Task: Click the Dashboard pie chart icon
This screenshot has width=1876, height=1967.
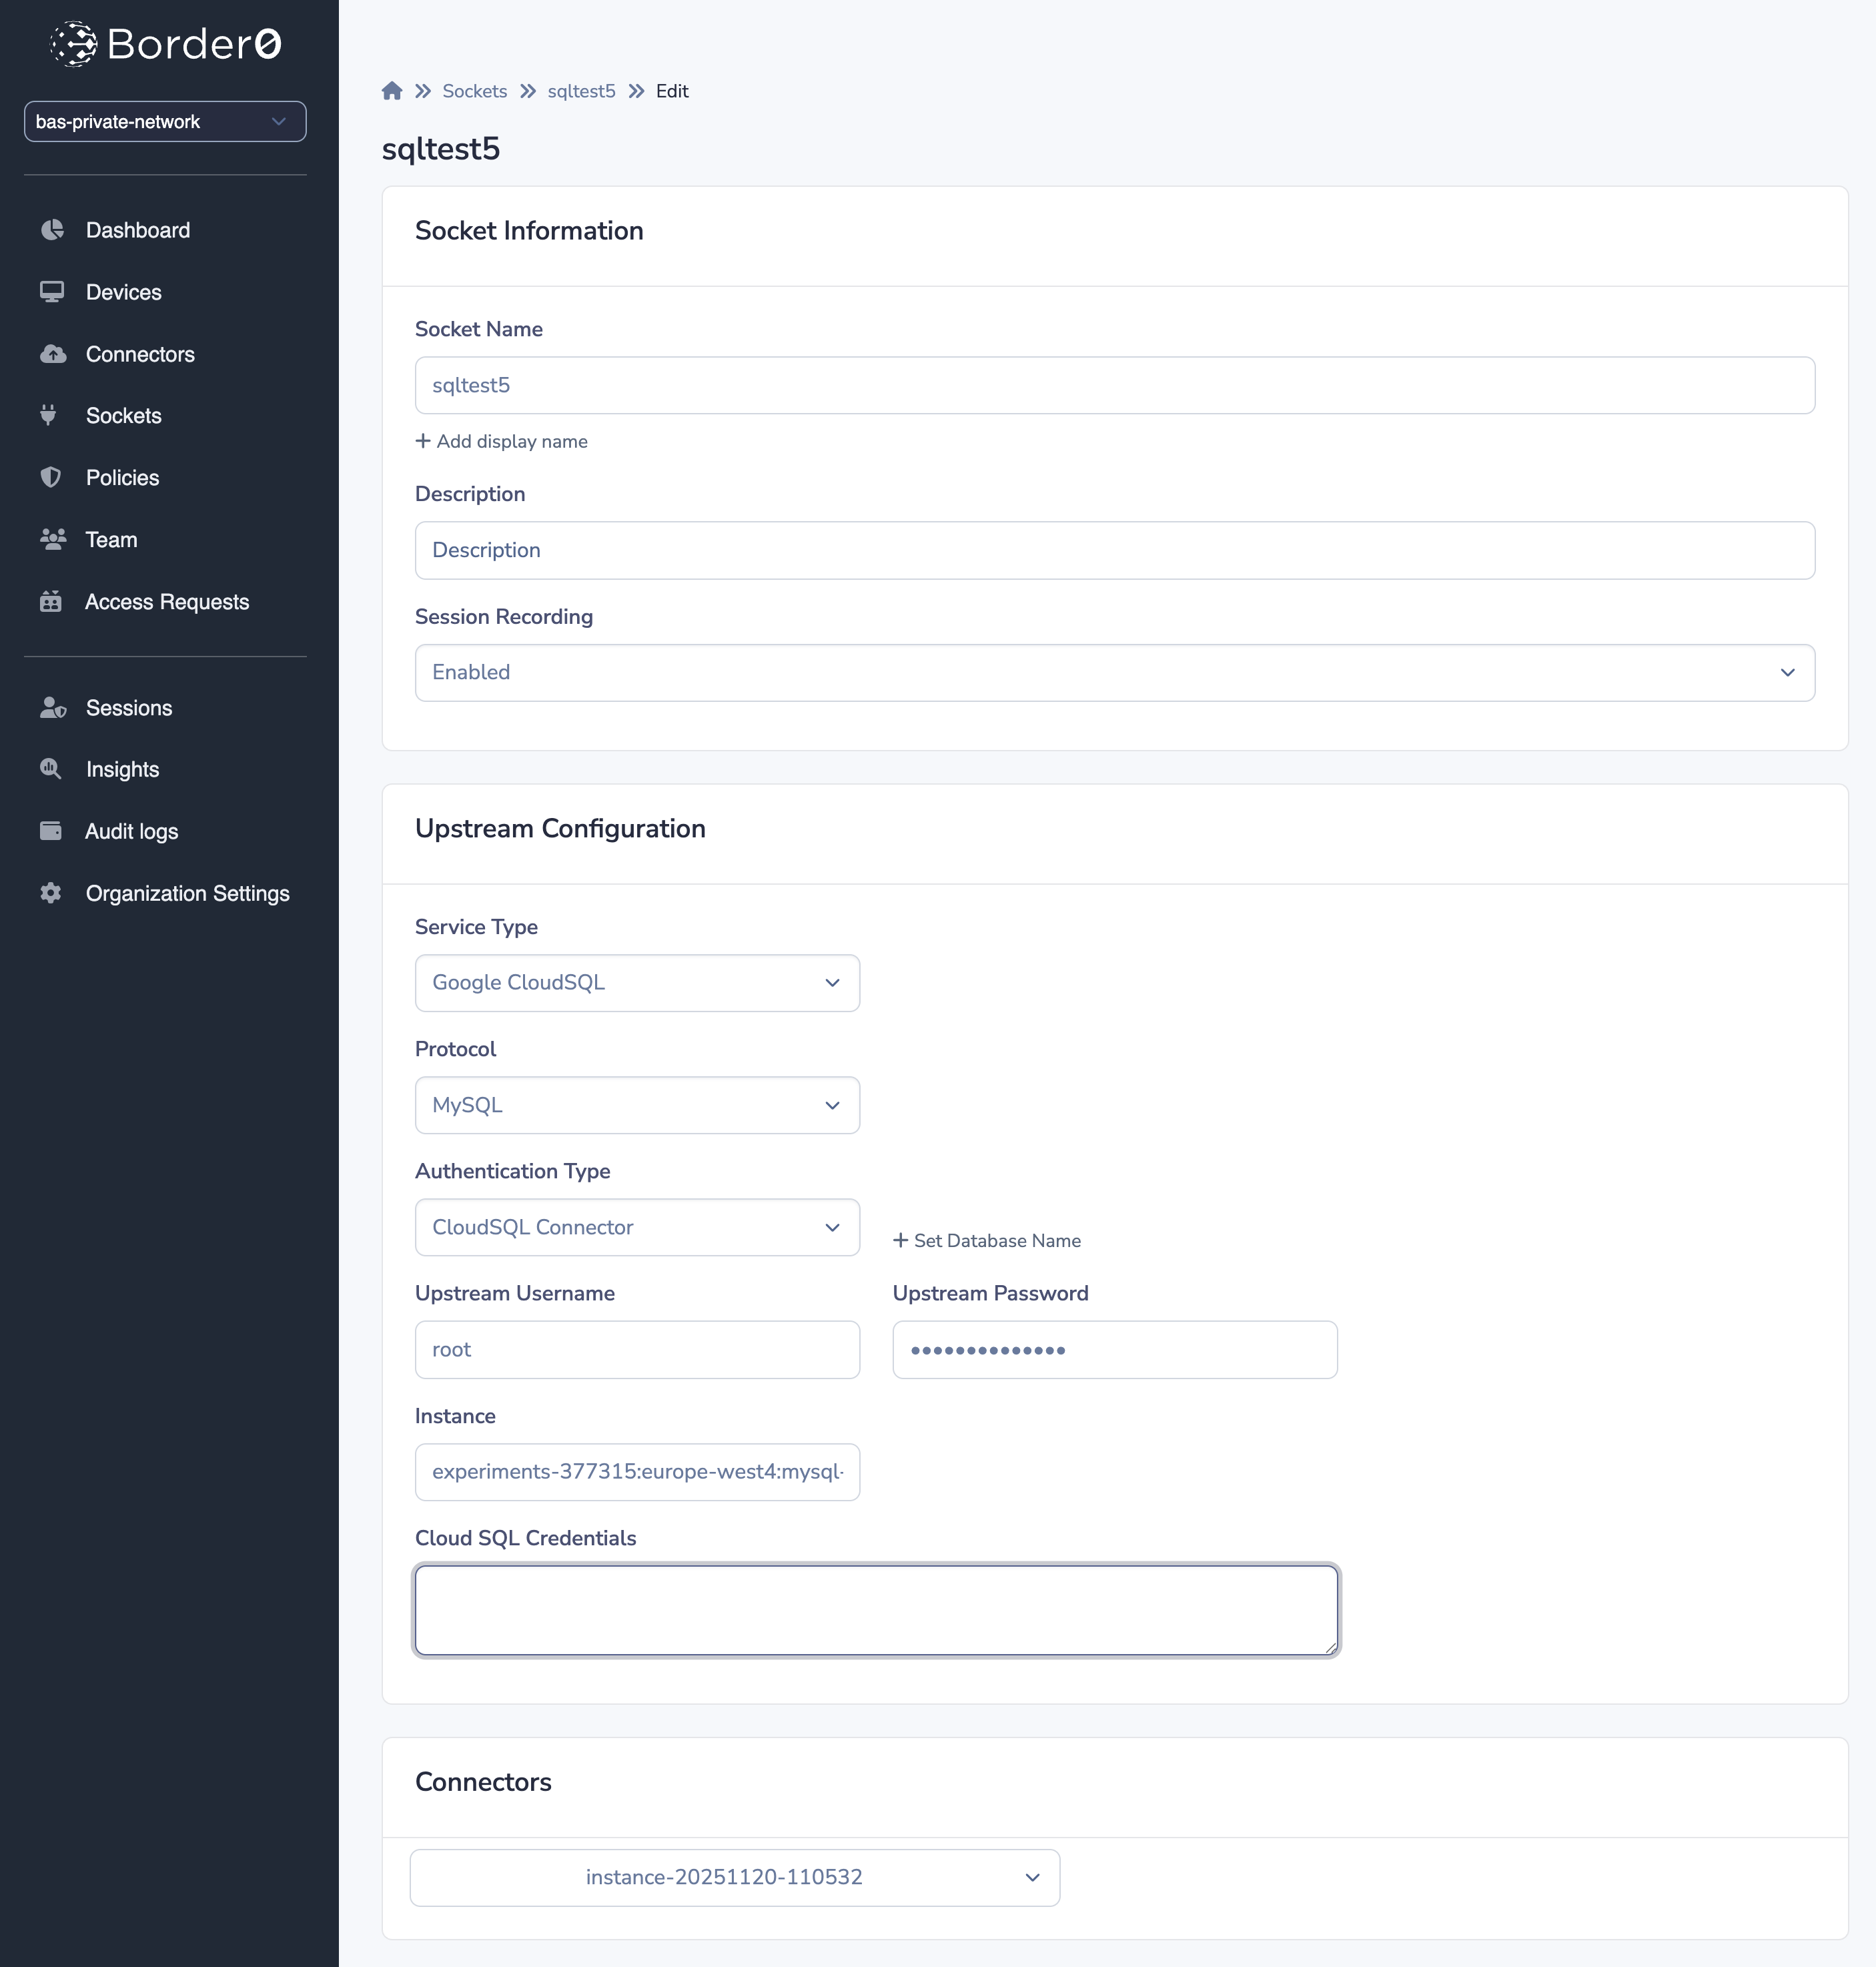Action: point(52,230)
